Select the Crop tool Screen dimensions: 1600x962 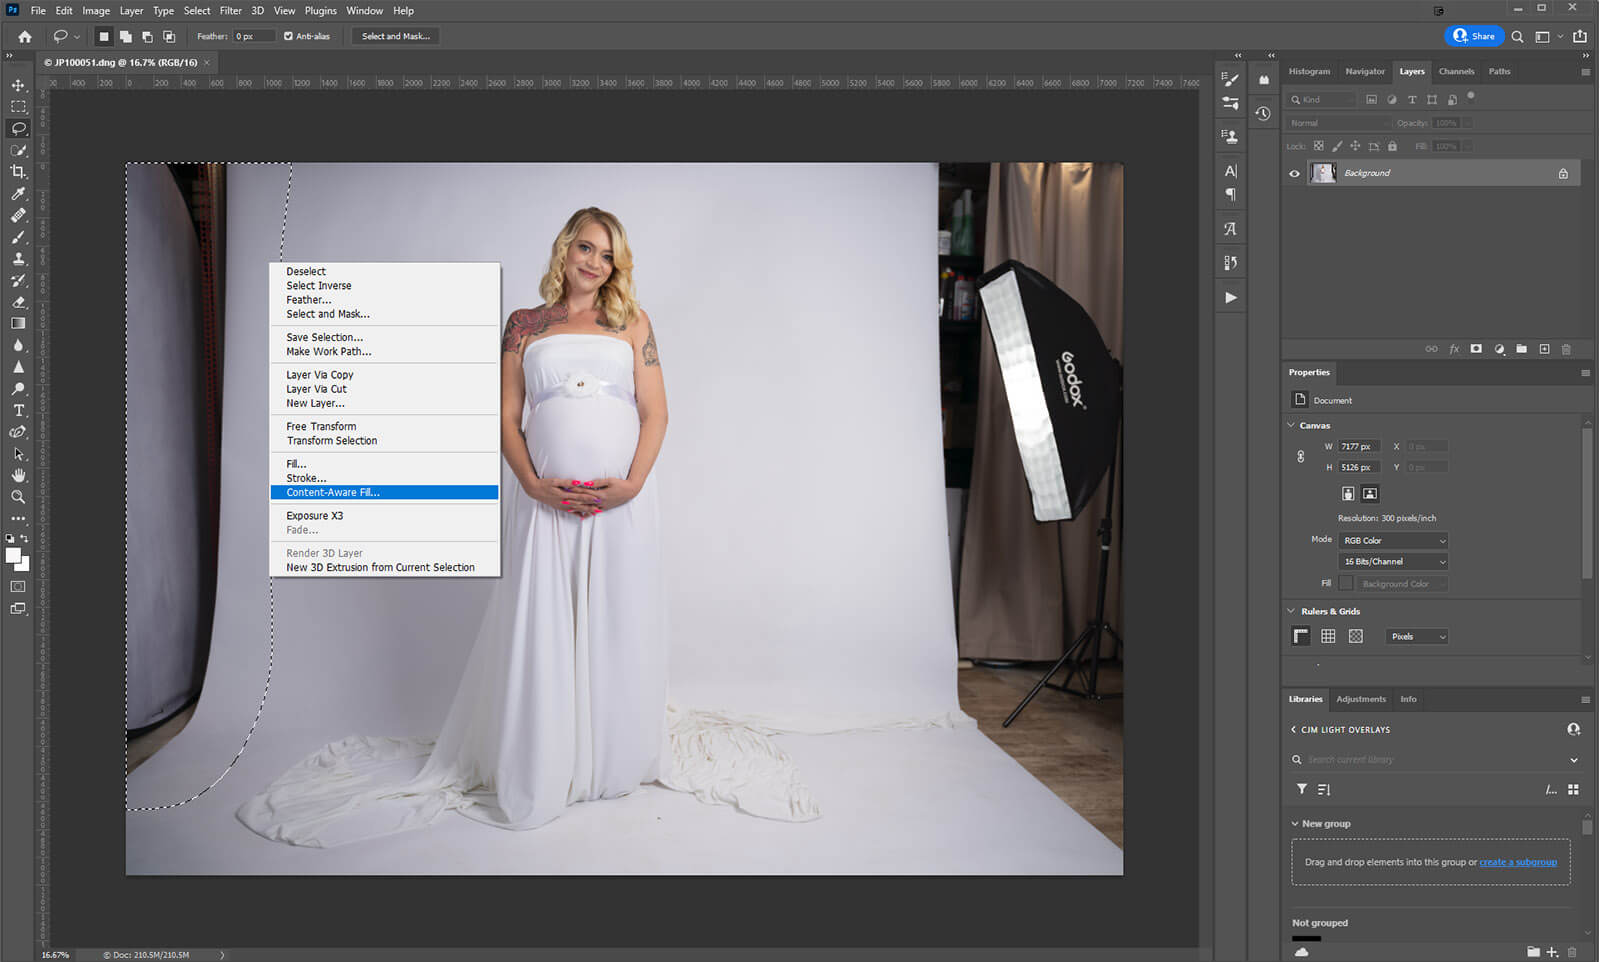point(18,172)
